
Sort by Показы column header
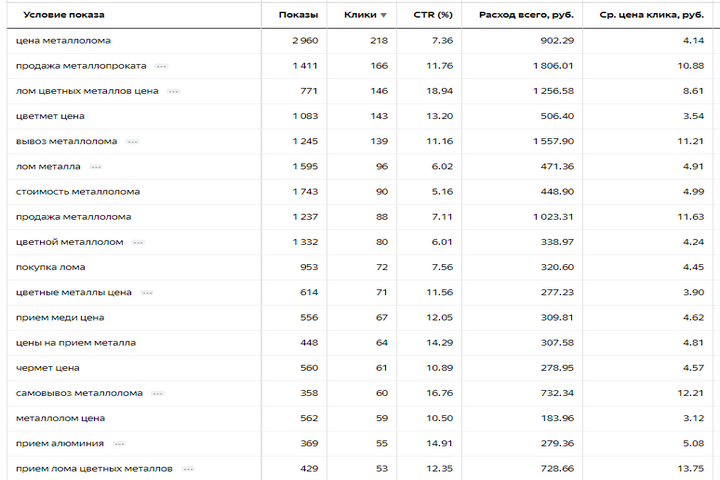pos(298,15)
